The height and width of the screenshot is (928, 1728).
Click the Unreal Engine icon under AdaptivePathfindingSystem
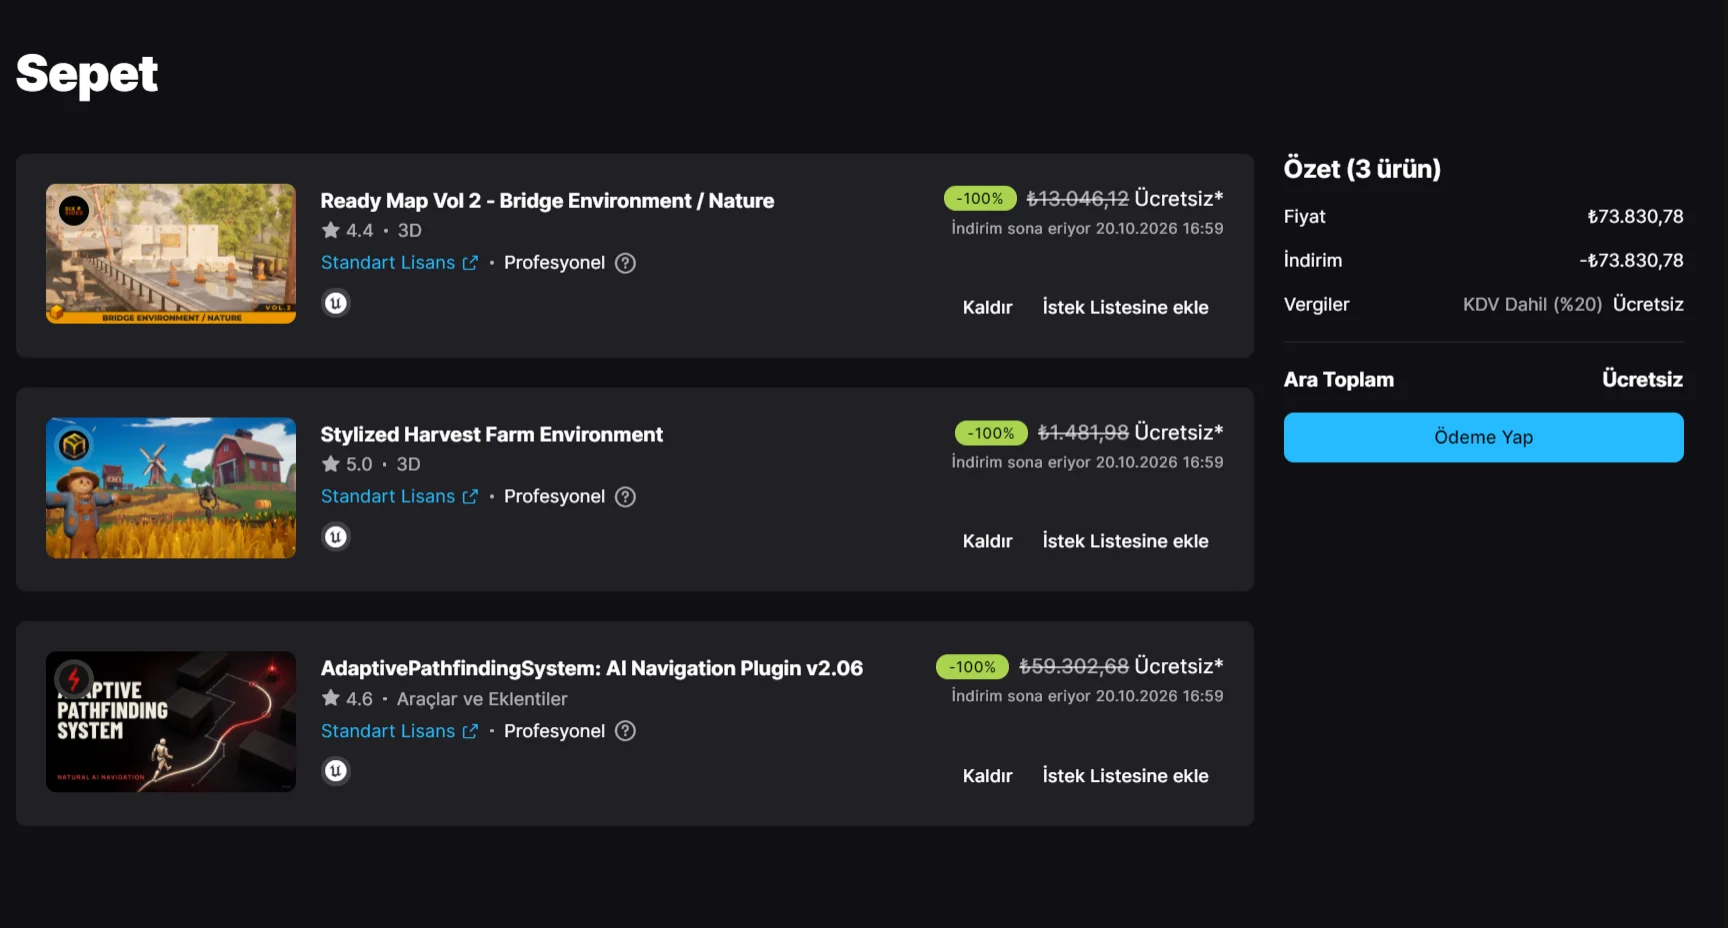point(336,771)
